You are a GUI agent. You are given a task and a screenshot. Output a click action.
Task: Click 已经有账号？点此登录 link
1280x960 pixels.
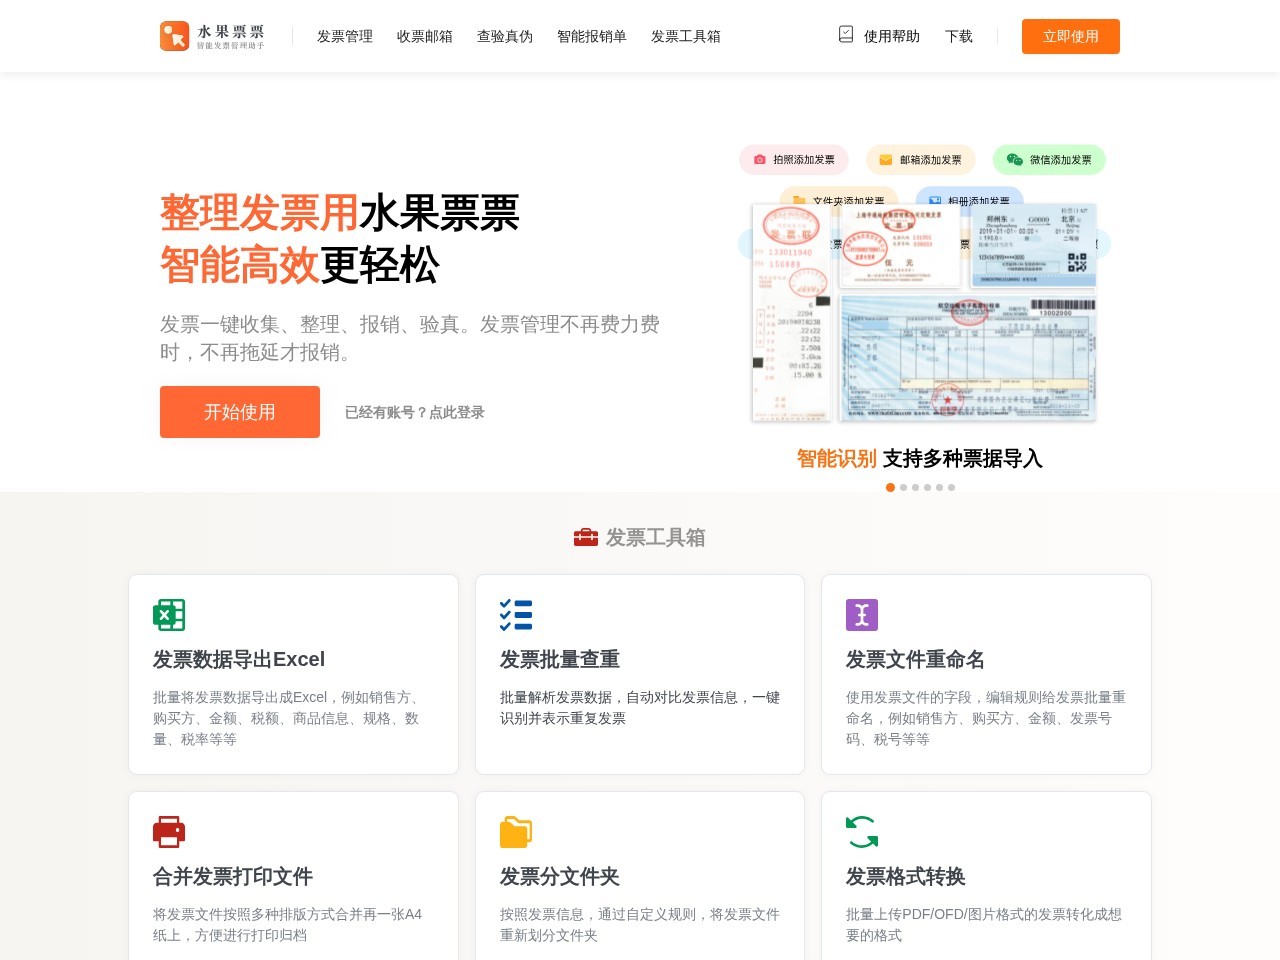[415, 412]
